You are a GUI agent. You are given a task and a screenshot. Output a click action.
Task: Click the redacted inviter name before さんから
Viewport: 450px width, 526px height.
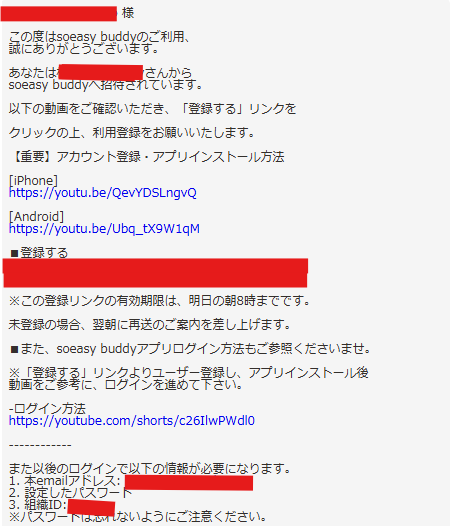tap(101, 73)
